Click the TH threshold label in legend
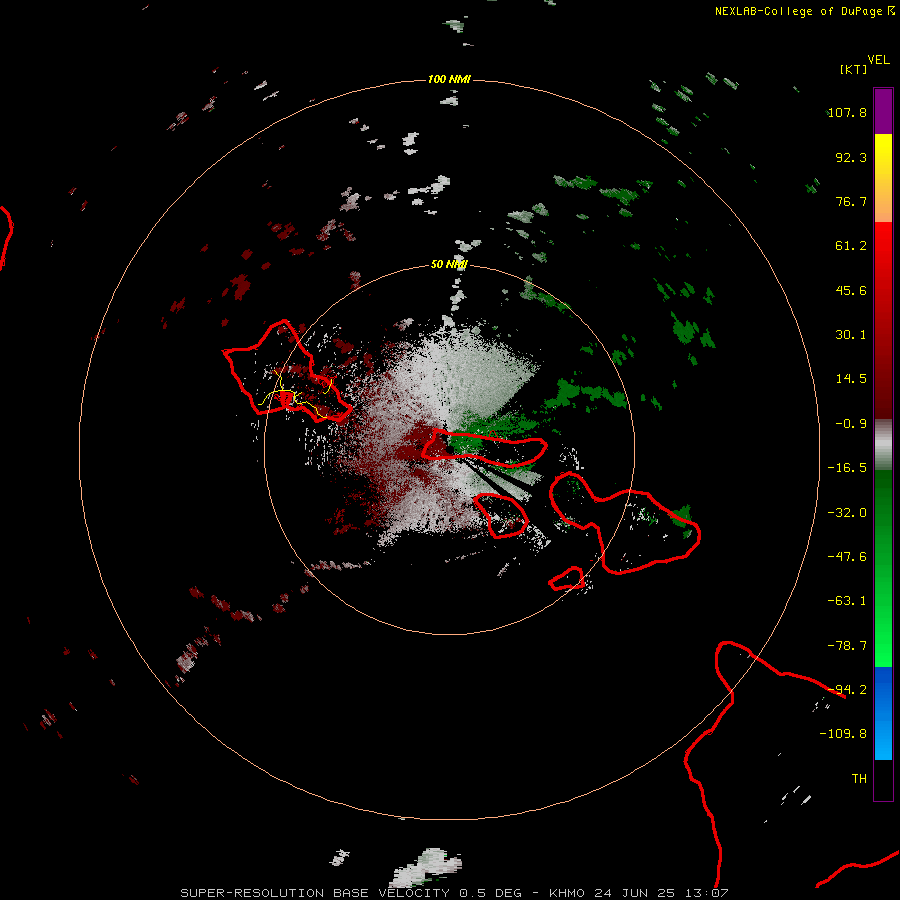This screenshot has height=900, width=900. click(x=859, y=779)
